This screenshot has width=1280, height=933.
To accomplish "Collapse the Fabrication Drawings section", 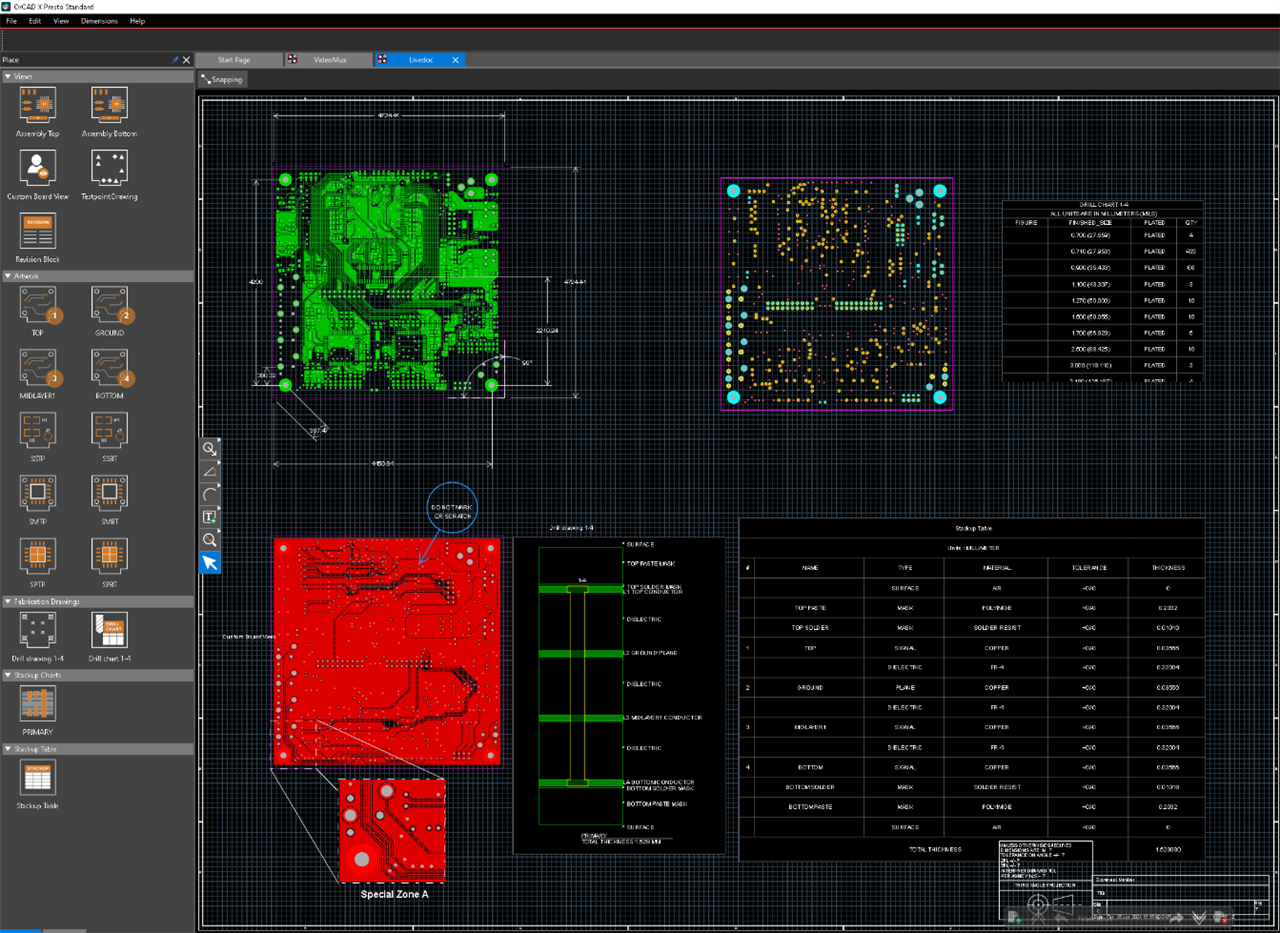I will pos(8,602).
